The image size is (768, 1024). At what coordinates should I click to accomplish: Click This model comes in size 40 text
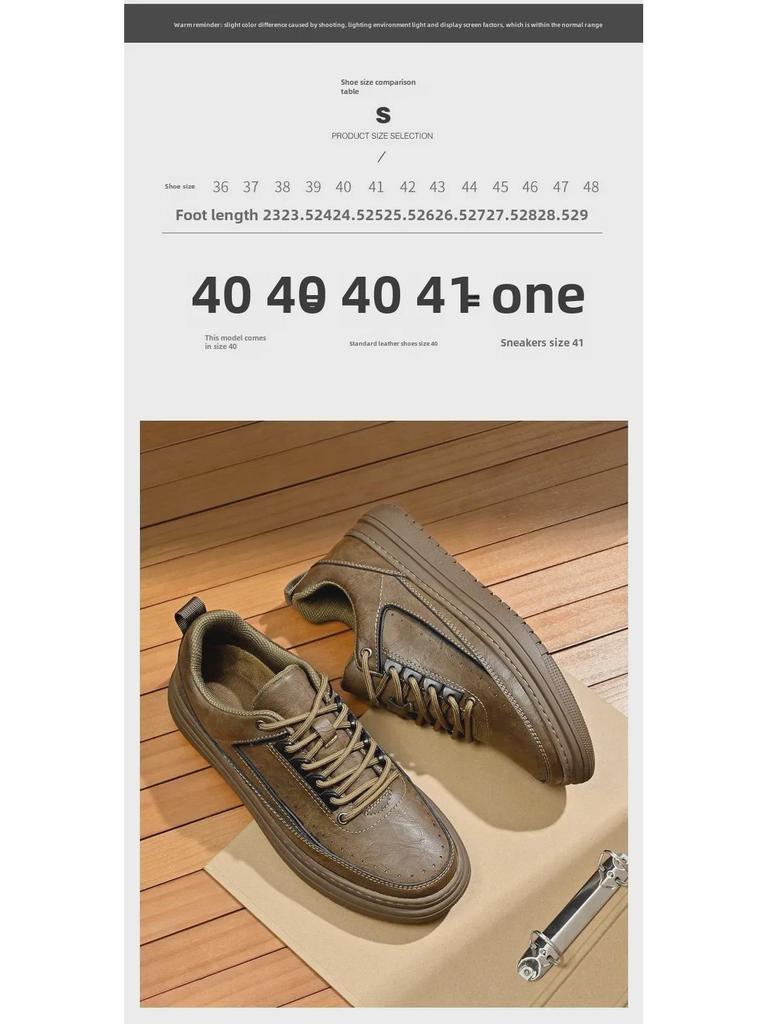(235, 342)
